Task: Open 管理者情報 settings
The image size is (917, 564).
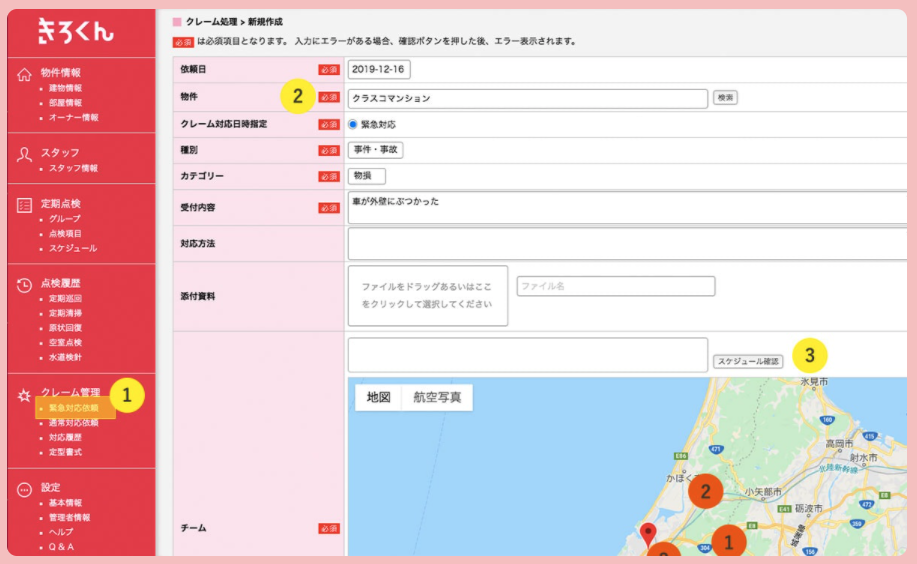Action: (69, 517)
